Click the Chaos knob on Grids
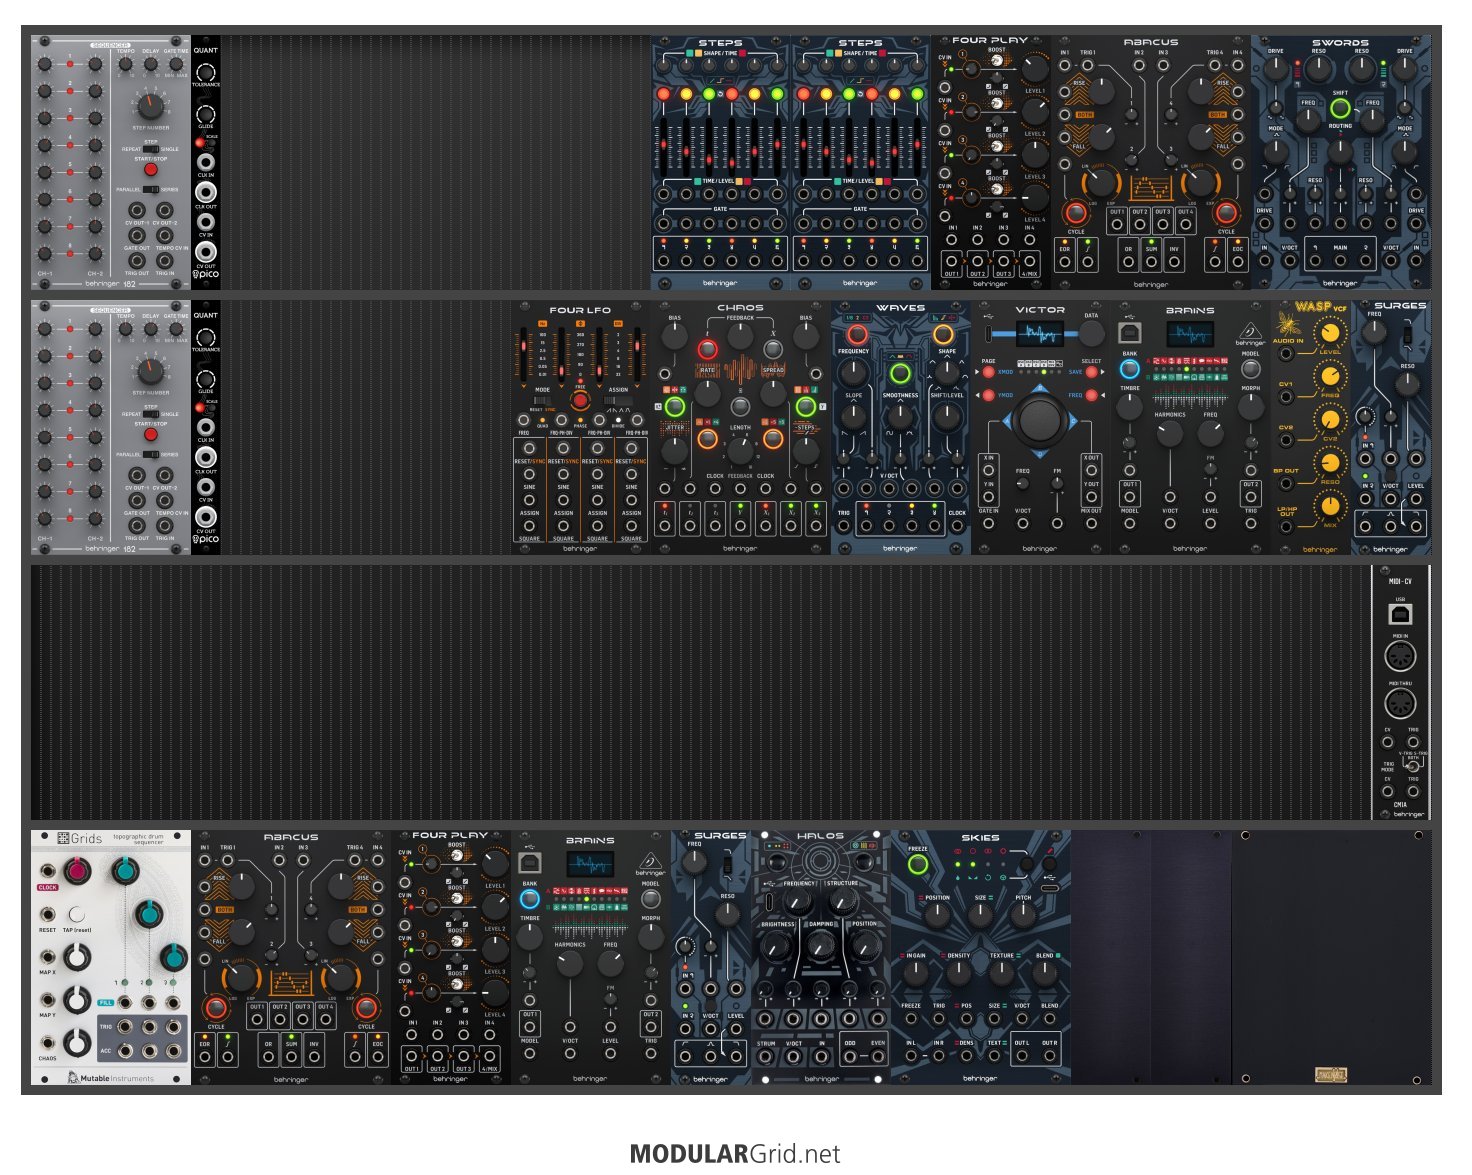The height and width of the screenshot is (1175, 1472). click(77, 1043)
